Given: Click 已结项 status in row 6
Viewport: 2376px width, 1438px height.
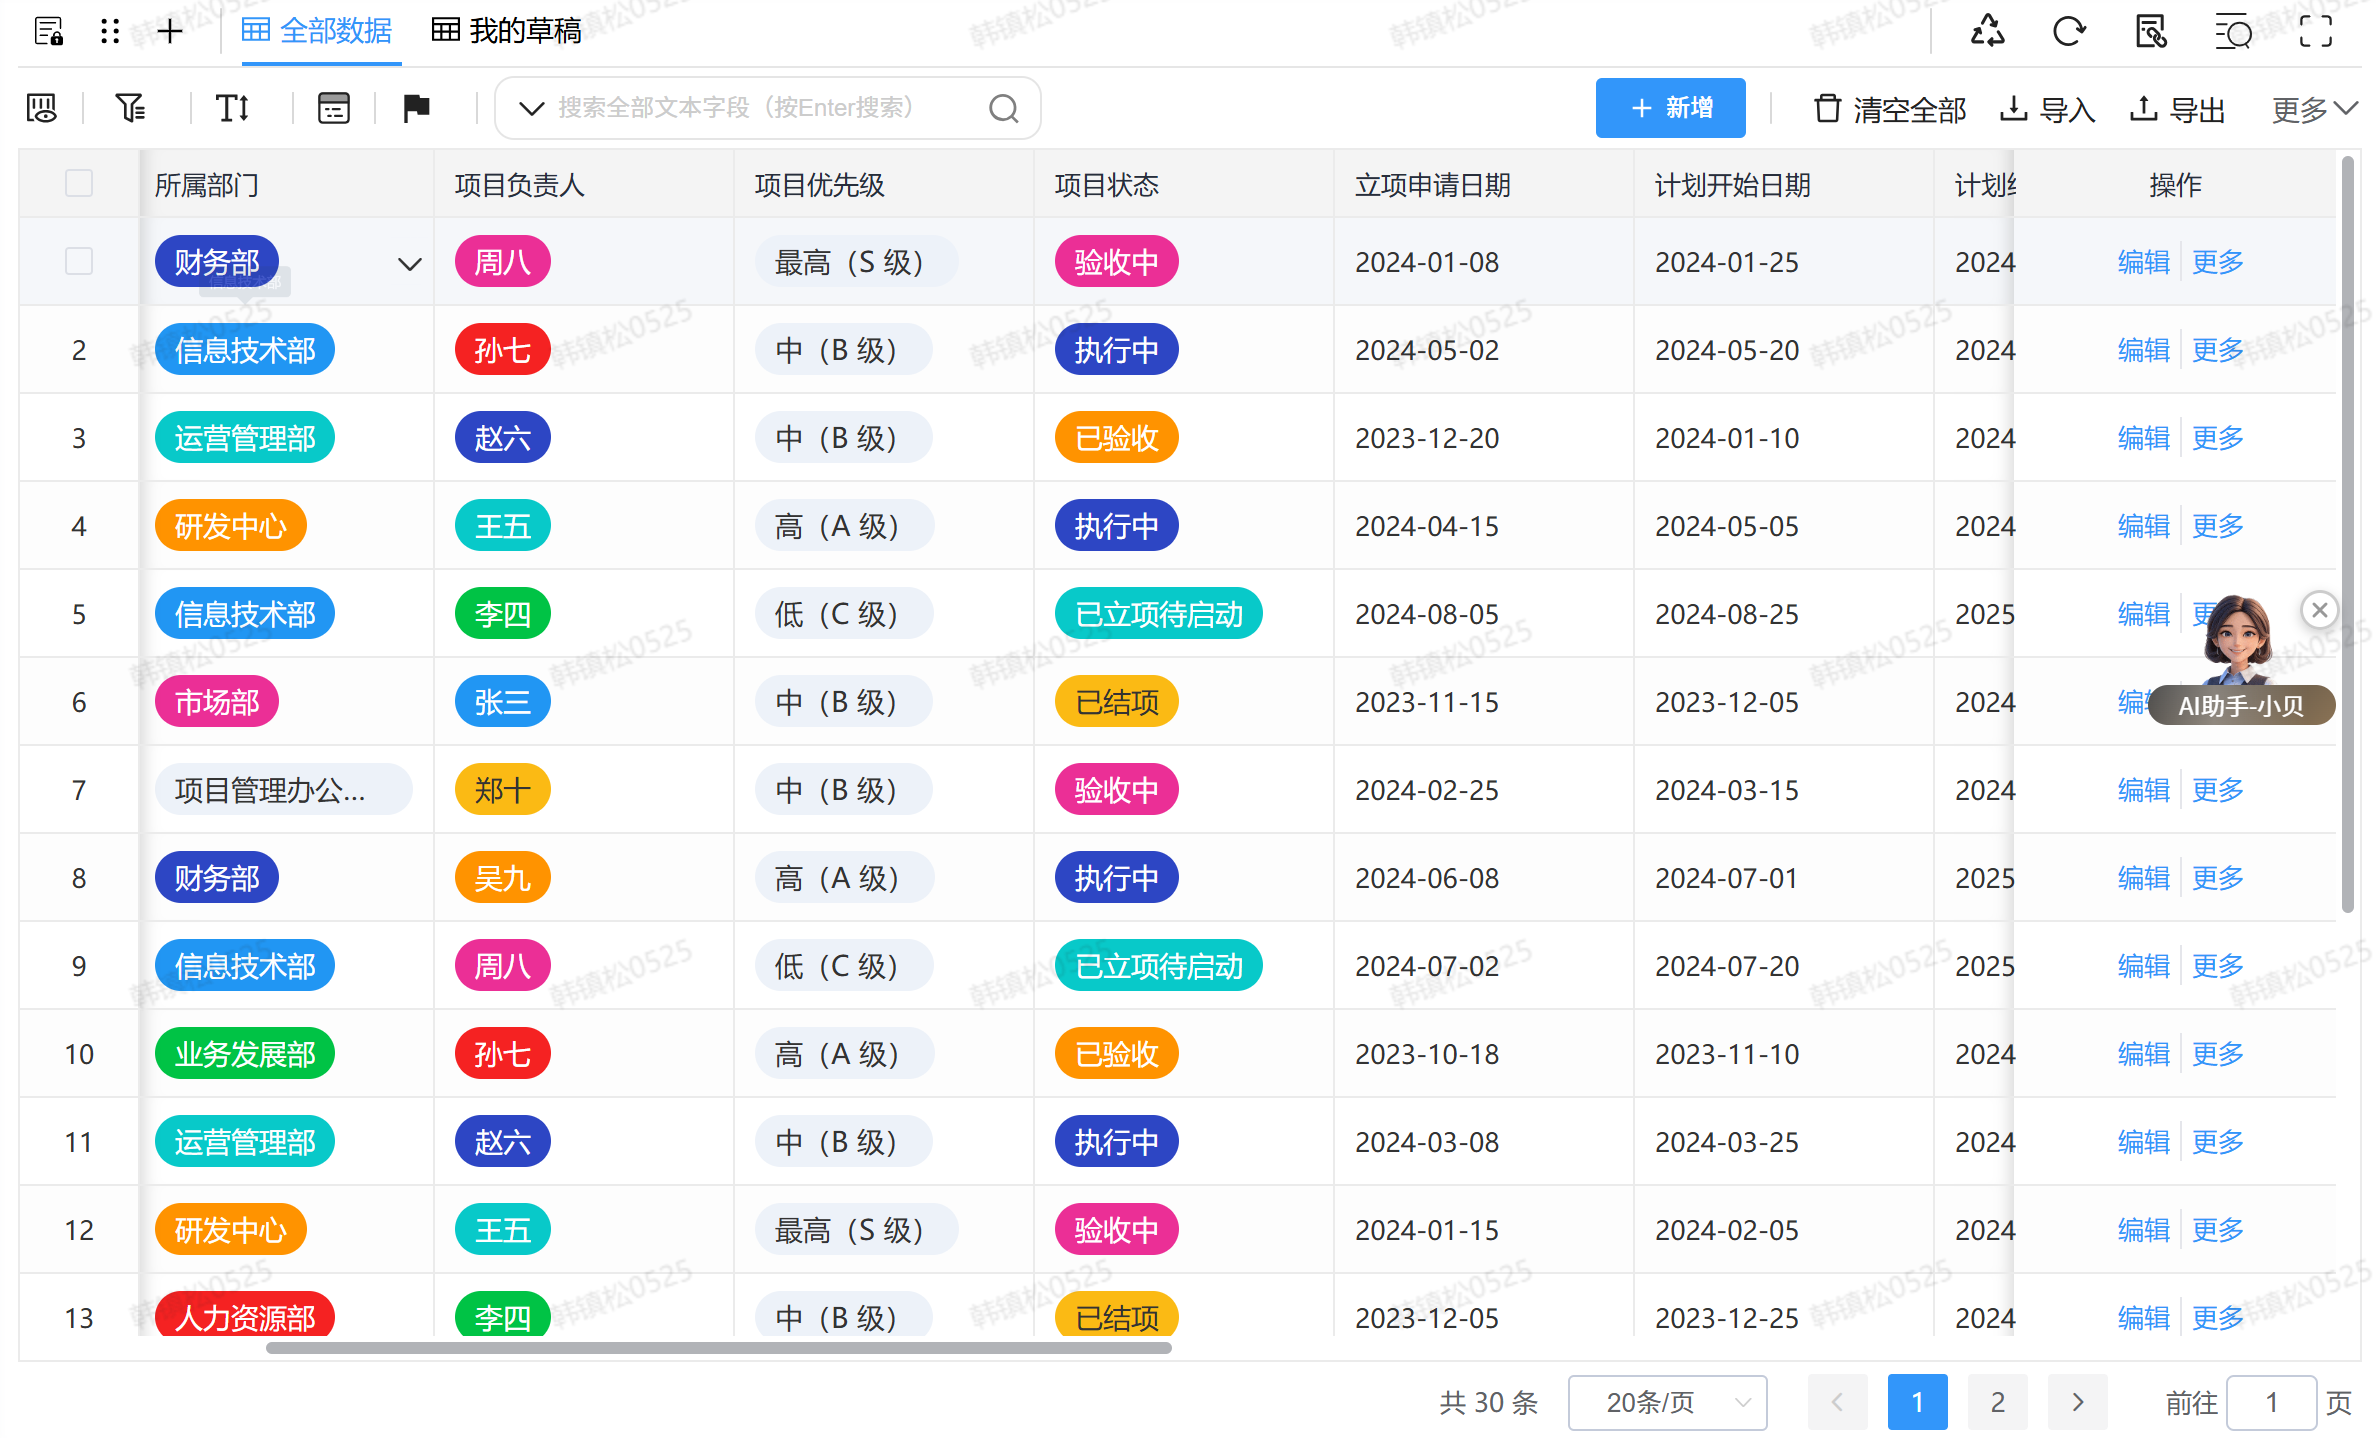Looking at the screenshot, I should [x=1116, y=702].
